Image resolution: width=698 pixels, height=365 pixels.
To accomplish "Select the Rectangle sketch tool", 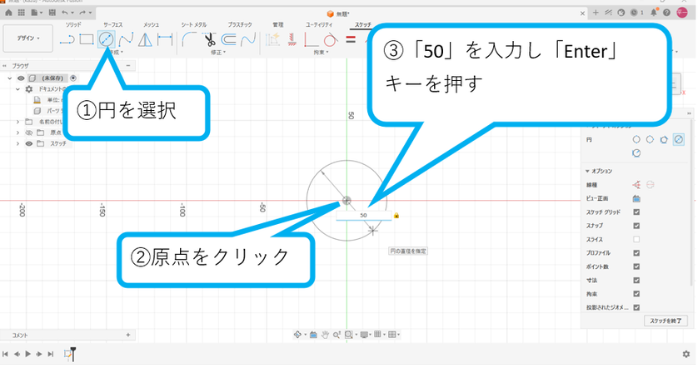I will pyautogui.click(x=86, y=40).
